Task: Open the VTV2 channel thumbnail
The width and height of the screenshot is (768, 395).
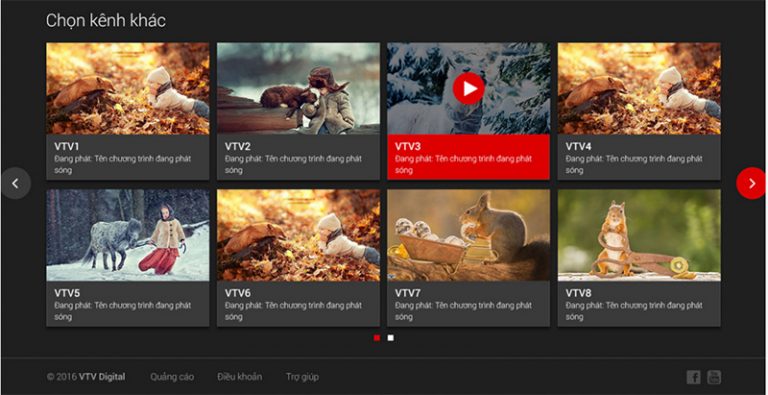Action: pyautogui.click(x=298, y=89)
